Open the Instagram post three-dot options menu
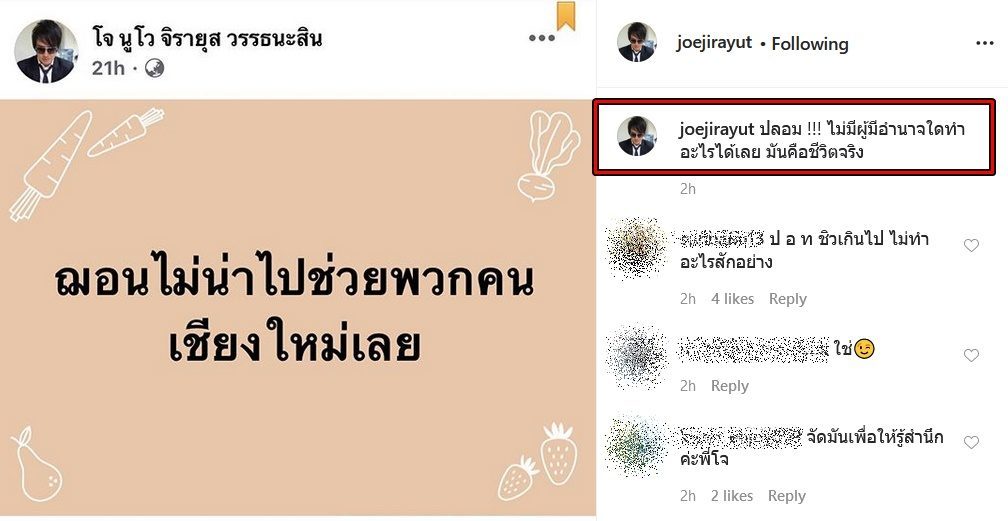This screenshot has width=1008, height=521. [984, 43]
